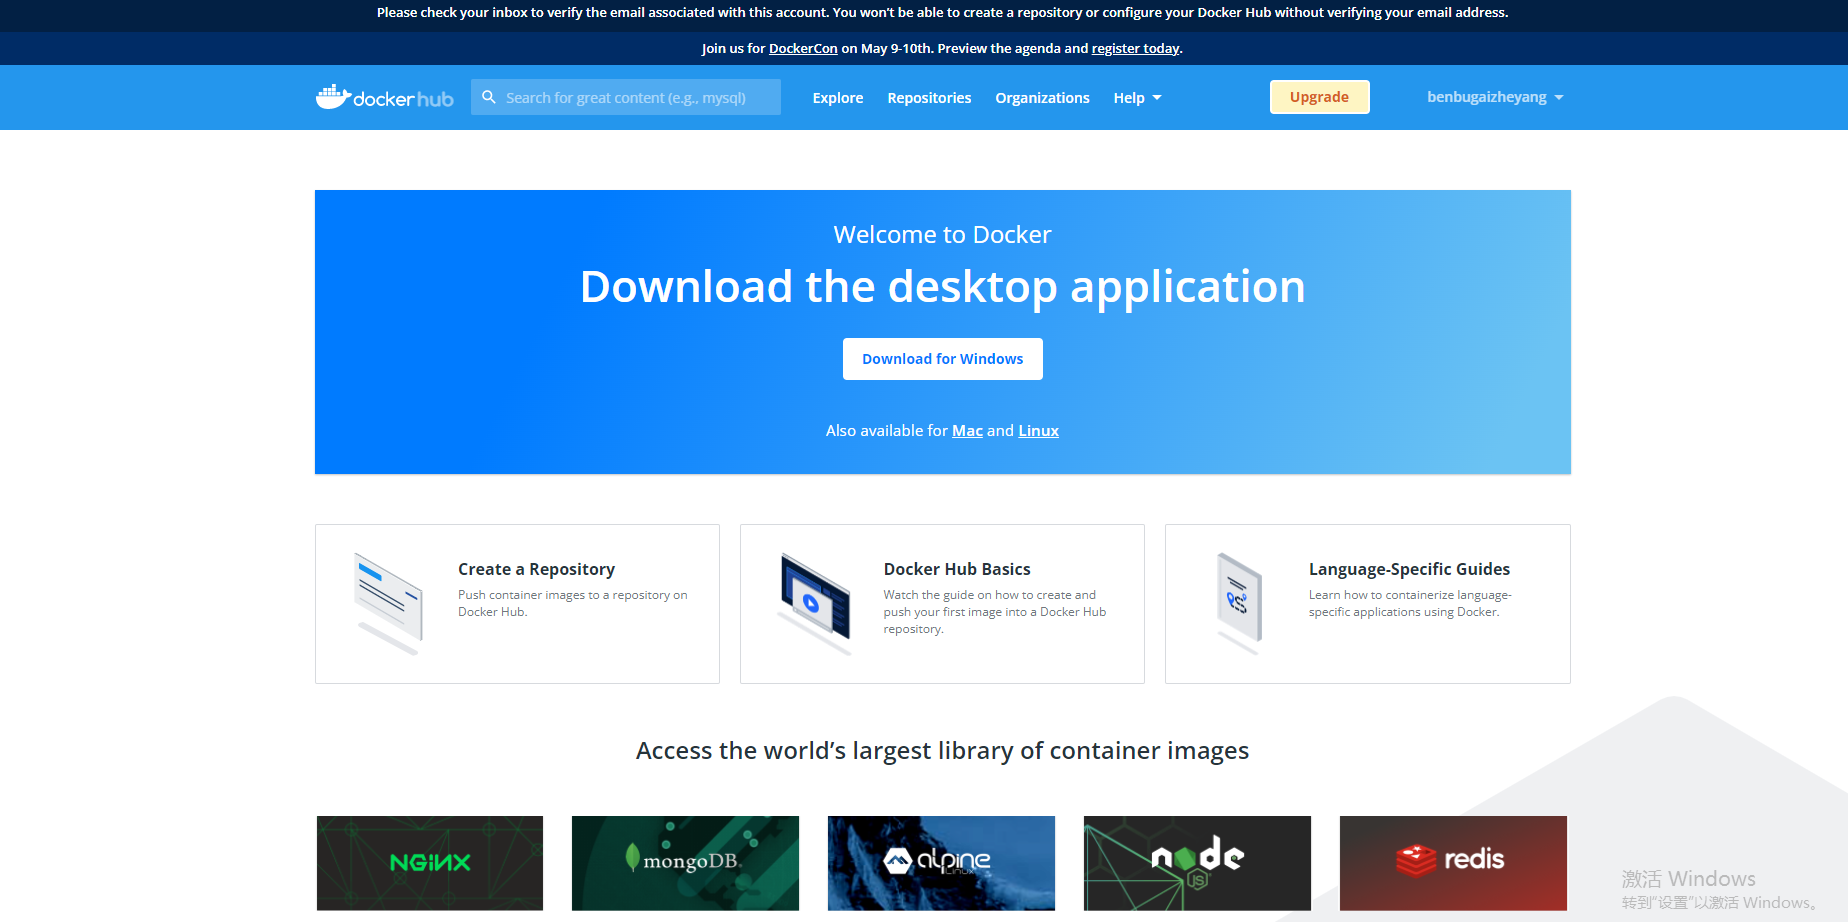Follow the Mac download link
This screenshot has width=1848, height=922.
tap(967, 431)
